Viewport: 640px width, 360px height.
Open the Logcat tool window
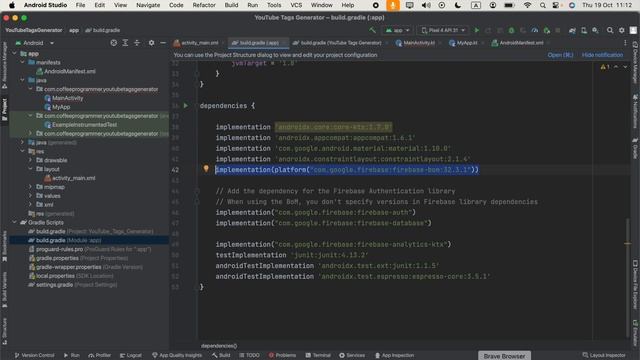pos(131,355)
